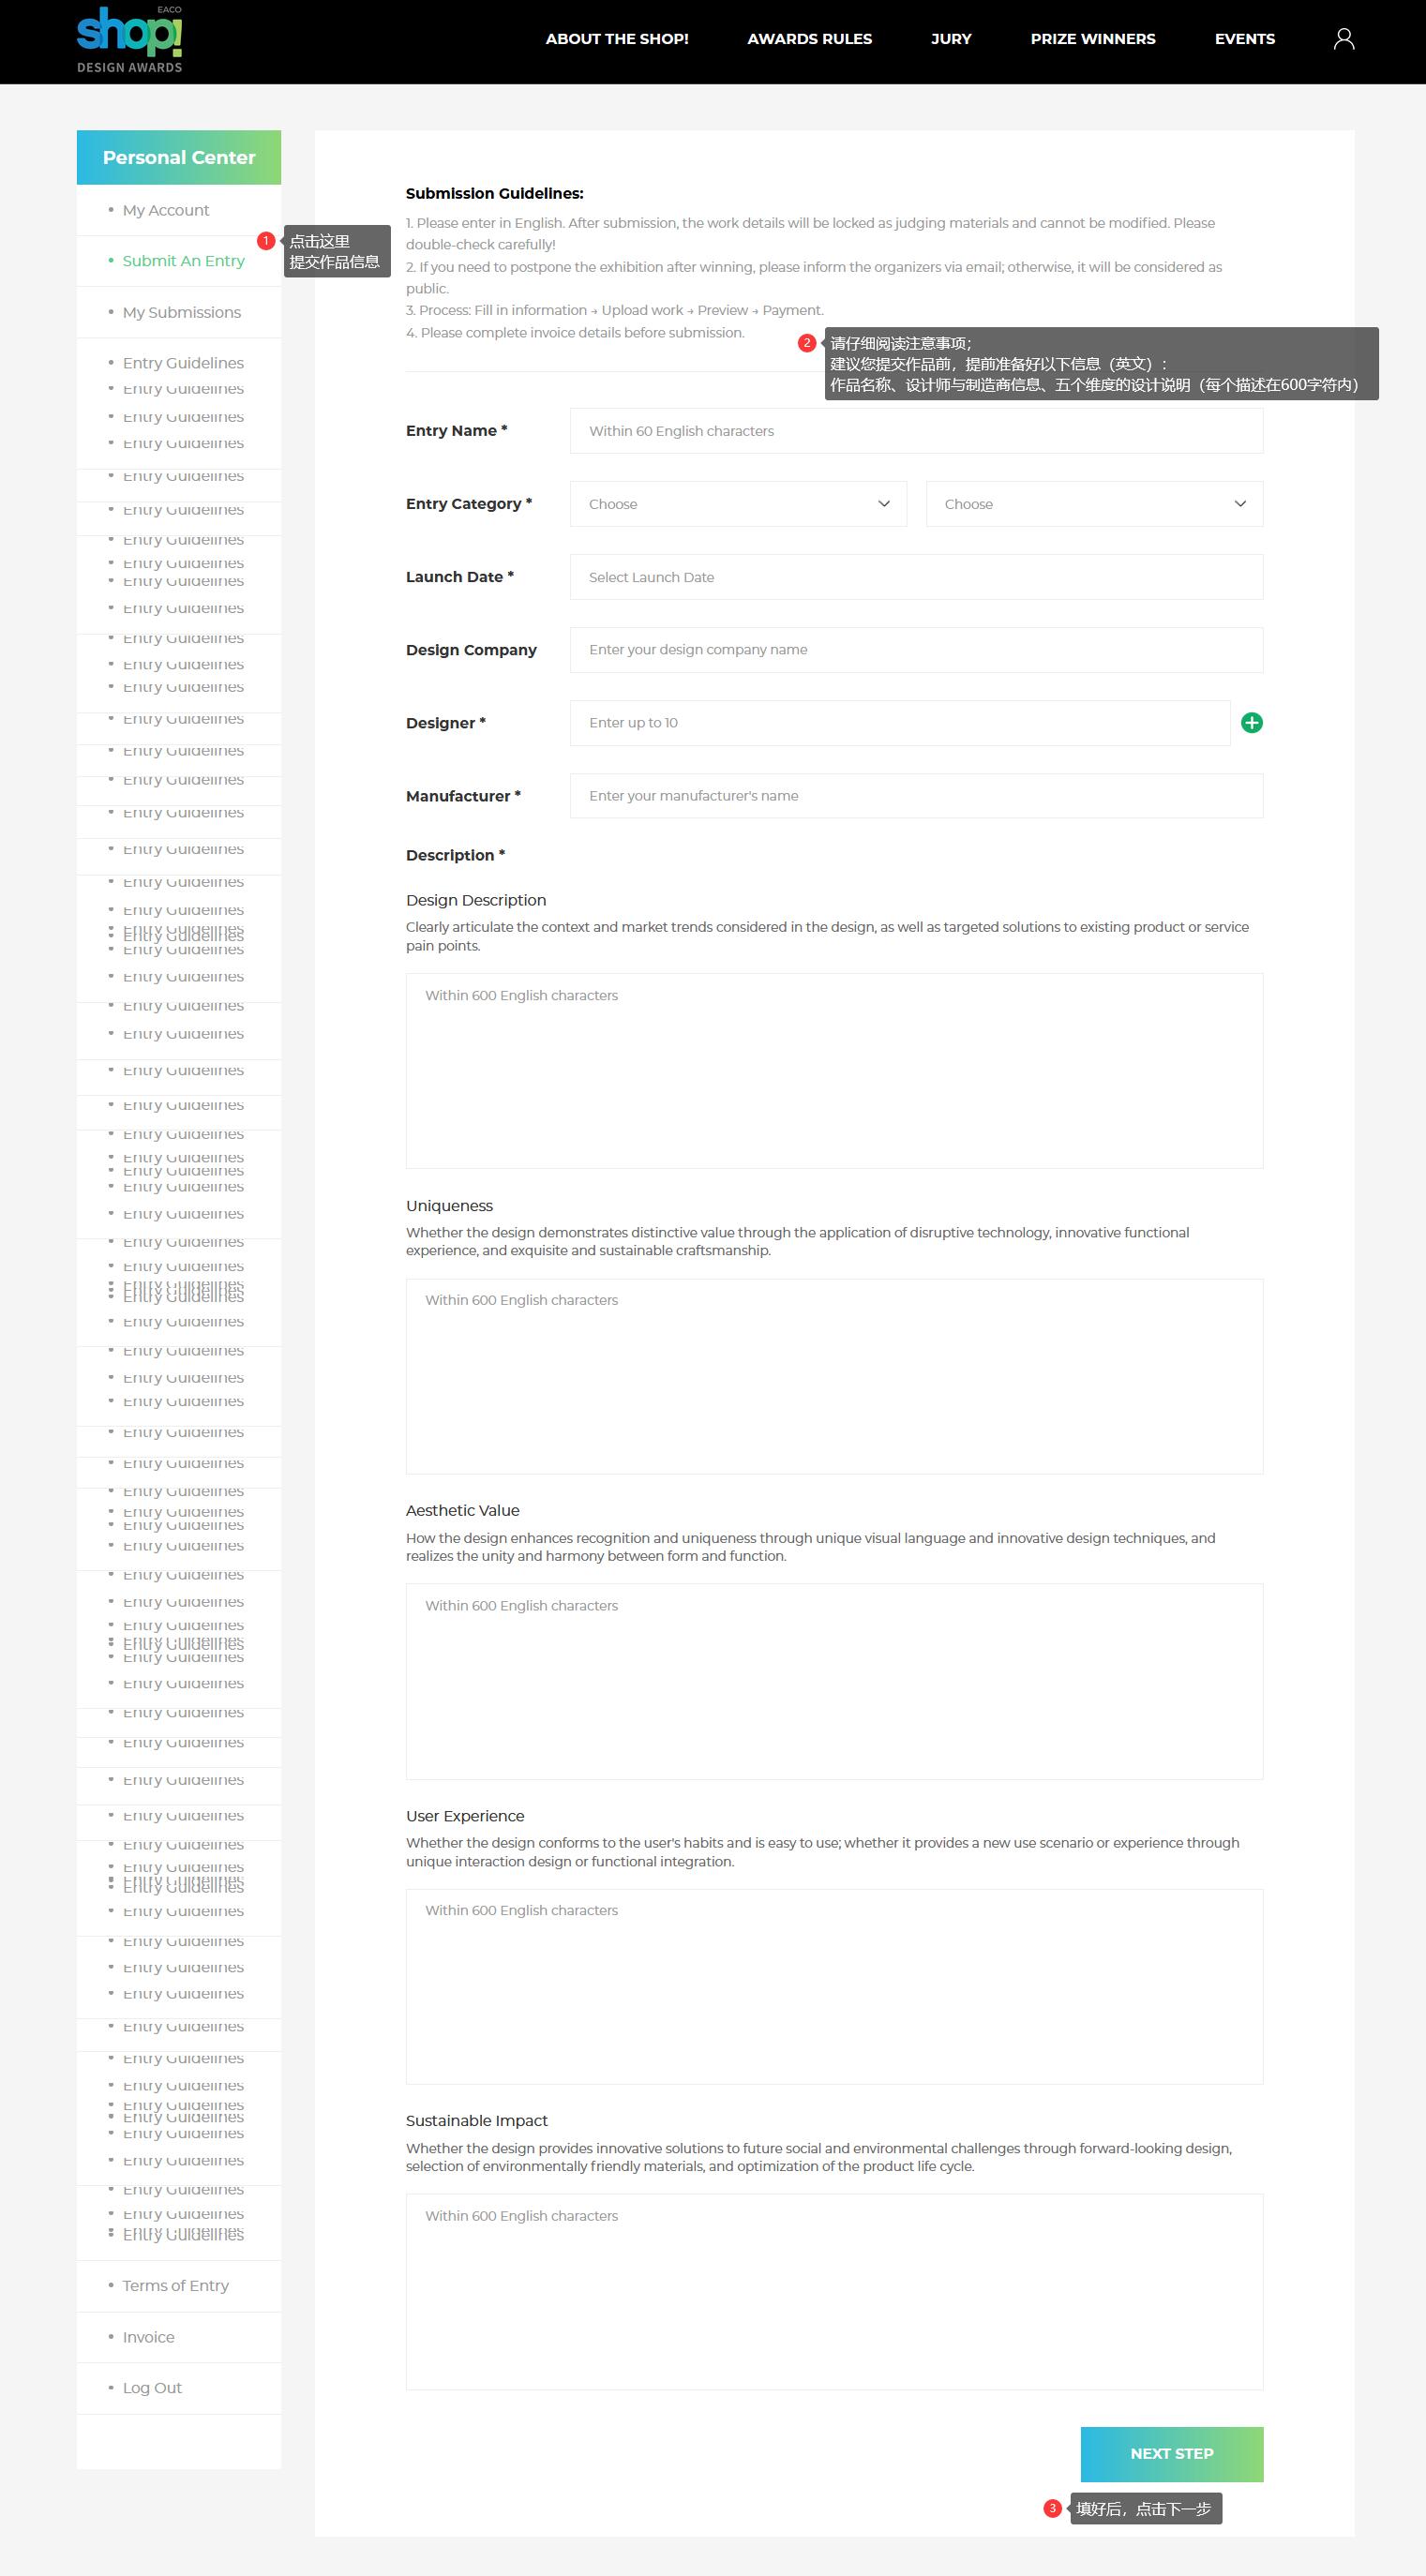Go to Awards Rules page
This screenshot has height=2576, width=1426.
pyautogui.click(x=809, y=39)
